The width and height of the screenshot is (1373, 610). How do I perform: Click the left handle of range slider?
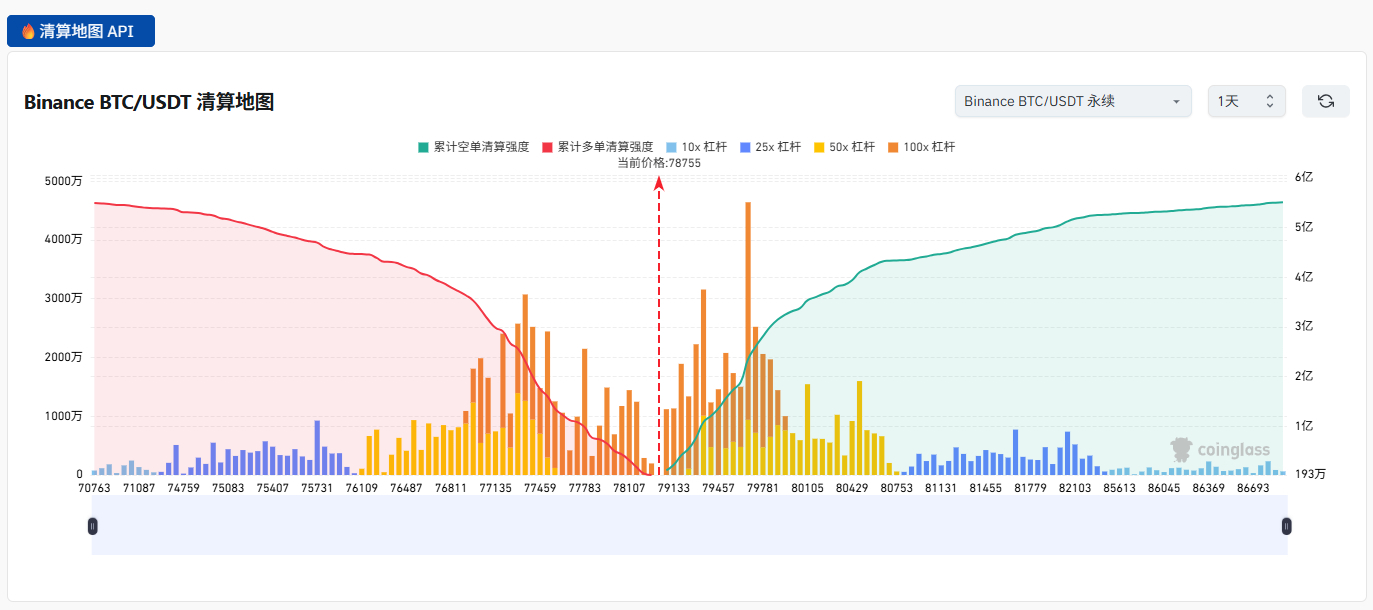pyautogui.click(x=93, y=526)
